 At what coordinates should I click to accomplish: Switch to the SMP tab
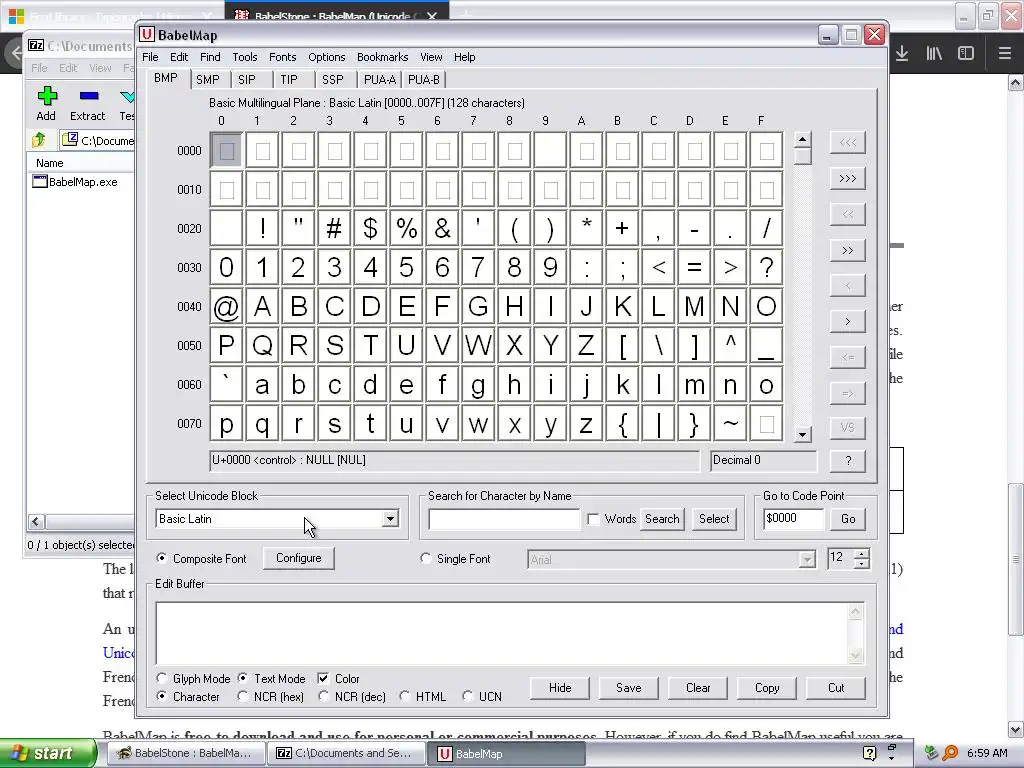(x=208, y=80)
